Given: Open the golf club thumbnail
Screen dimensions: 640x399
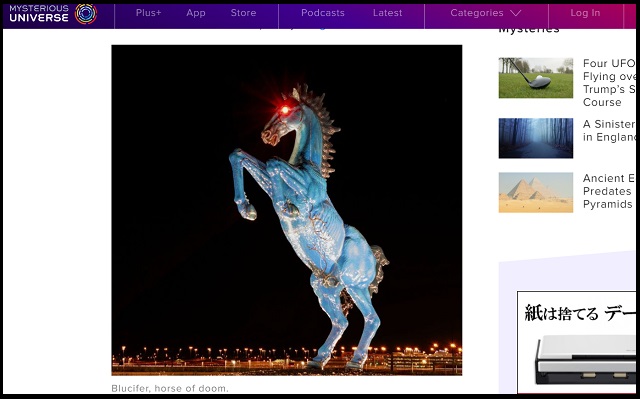Looking at the screenshot, I should [x=536, y=78].
